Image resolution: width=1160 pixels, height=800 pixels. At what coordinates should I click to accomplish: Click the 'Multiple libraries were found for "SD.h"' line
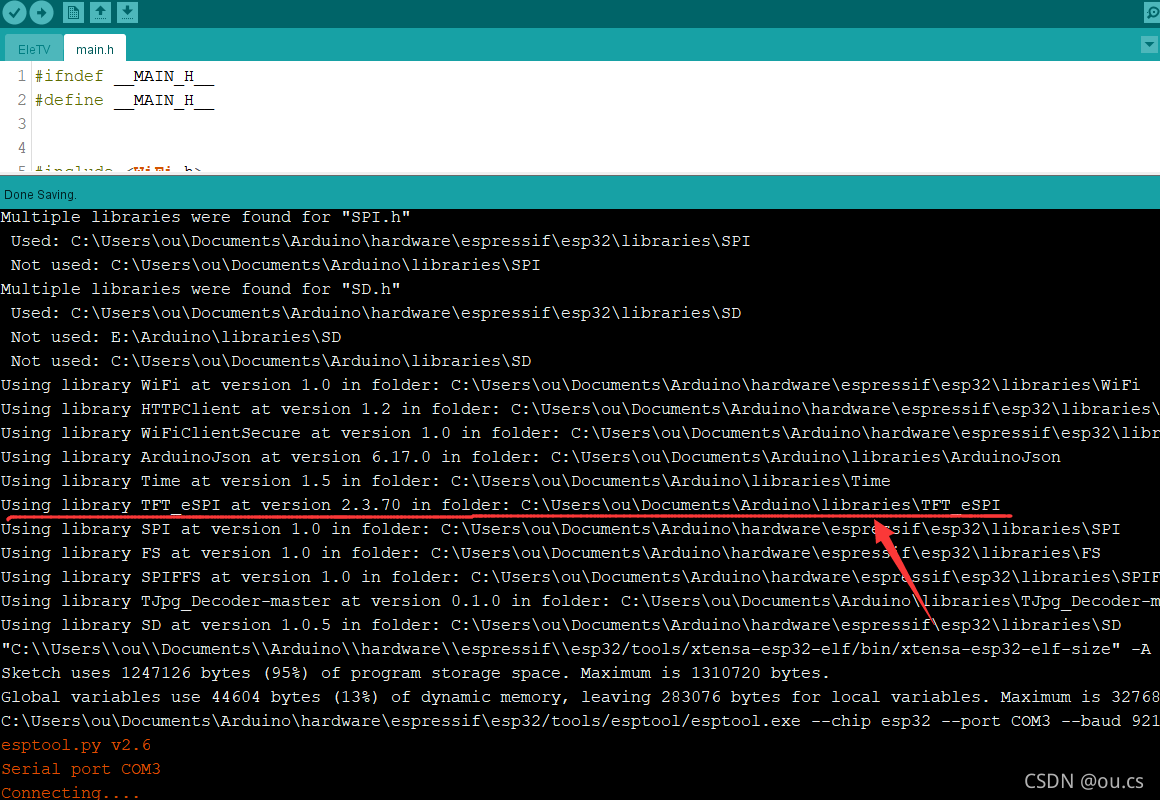(x=200, y=289)
